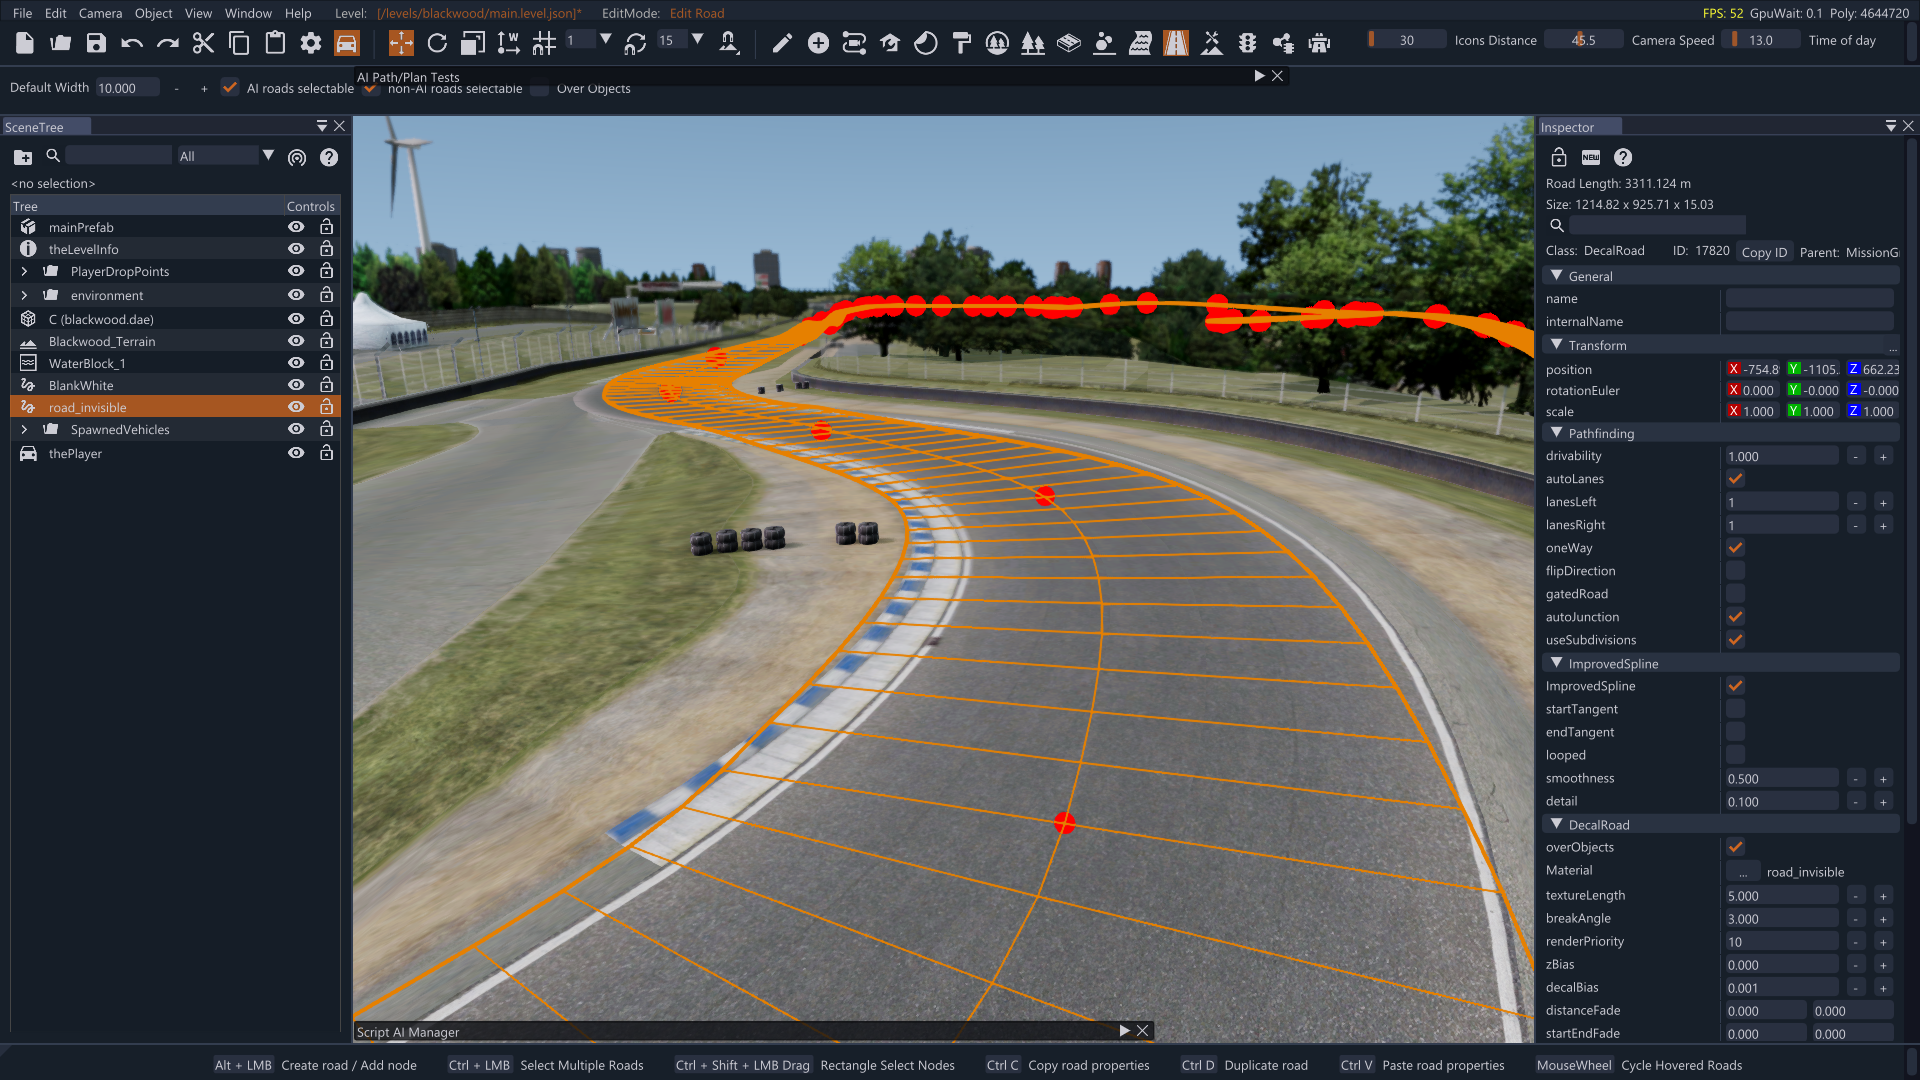The height and width of the screenshot is (1080, 1920).
Task: Click the pencil edit tool icon
Action: click(782, 42)
